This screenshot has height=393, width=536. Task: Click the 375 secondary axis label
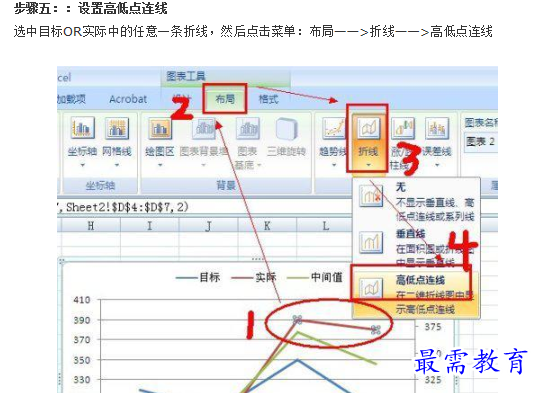click(x=433, y=327)
